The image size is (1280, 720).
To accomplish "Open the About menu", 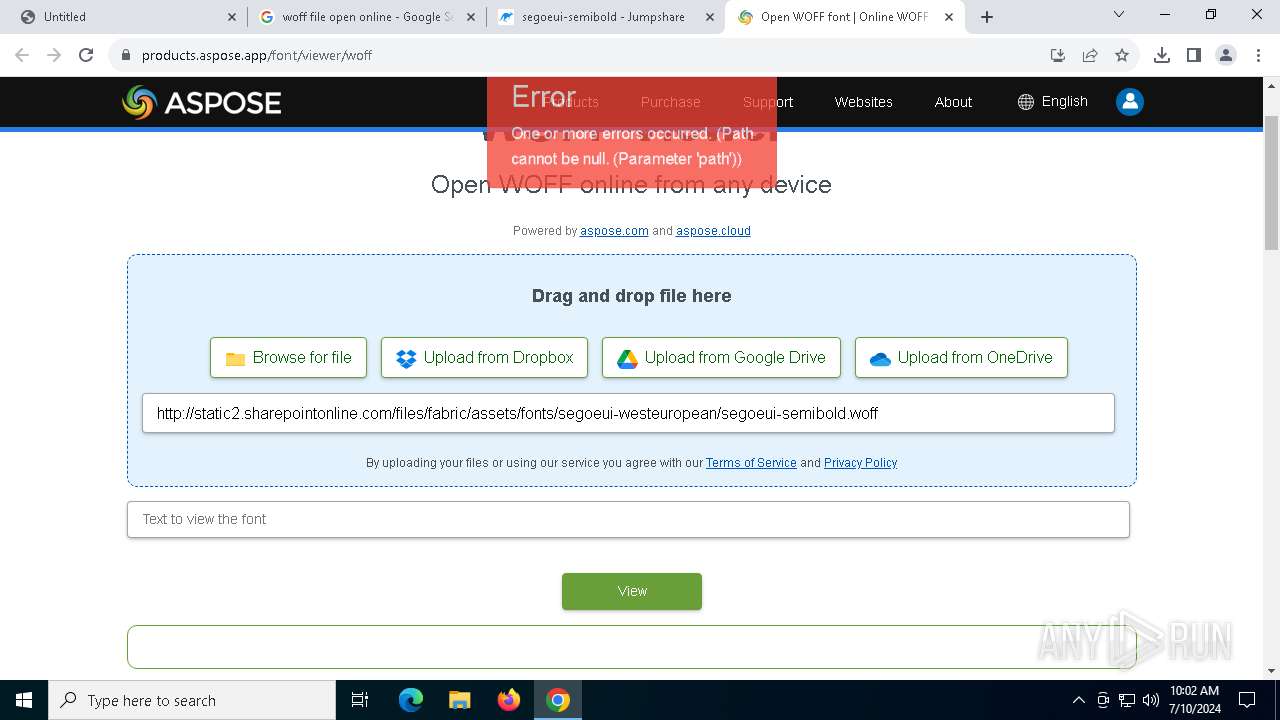I will [x=953, y=102].
